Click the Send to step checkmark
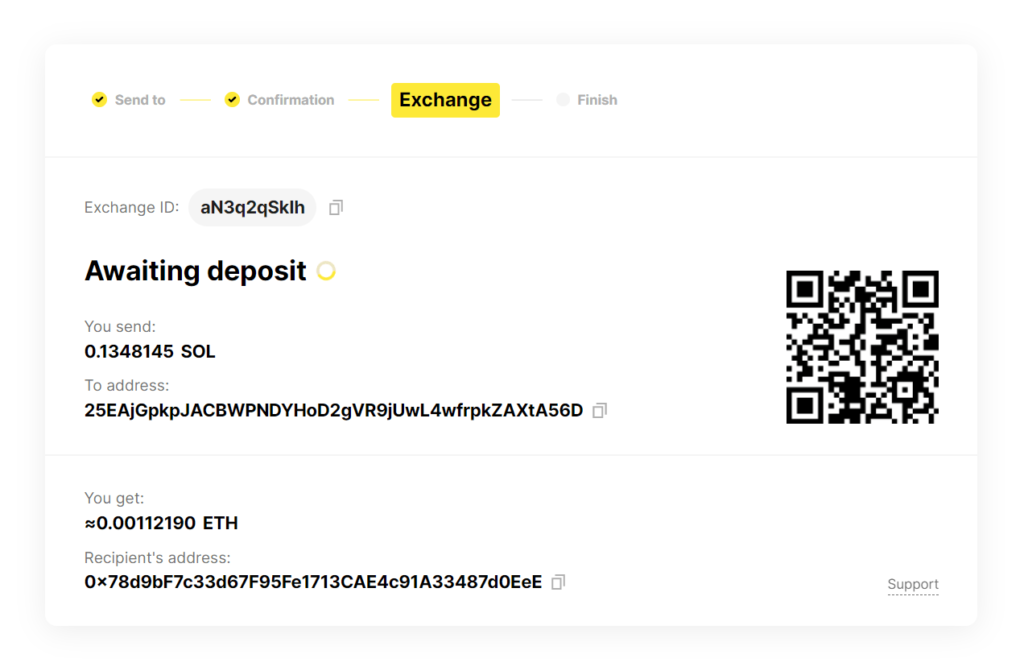Screen dimensions: 1024x671 [x=99, y=100]
